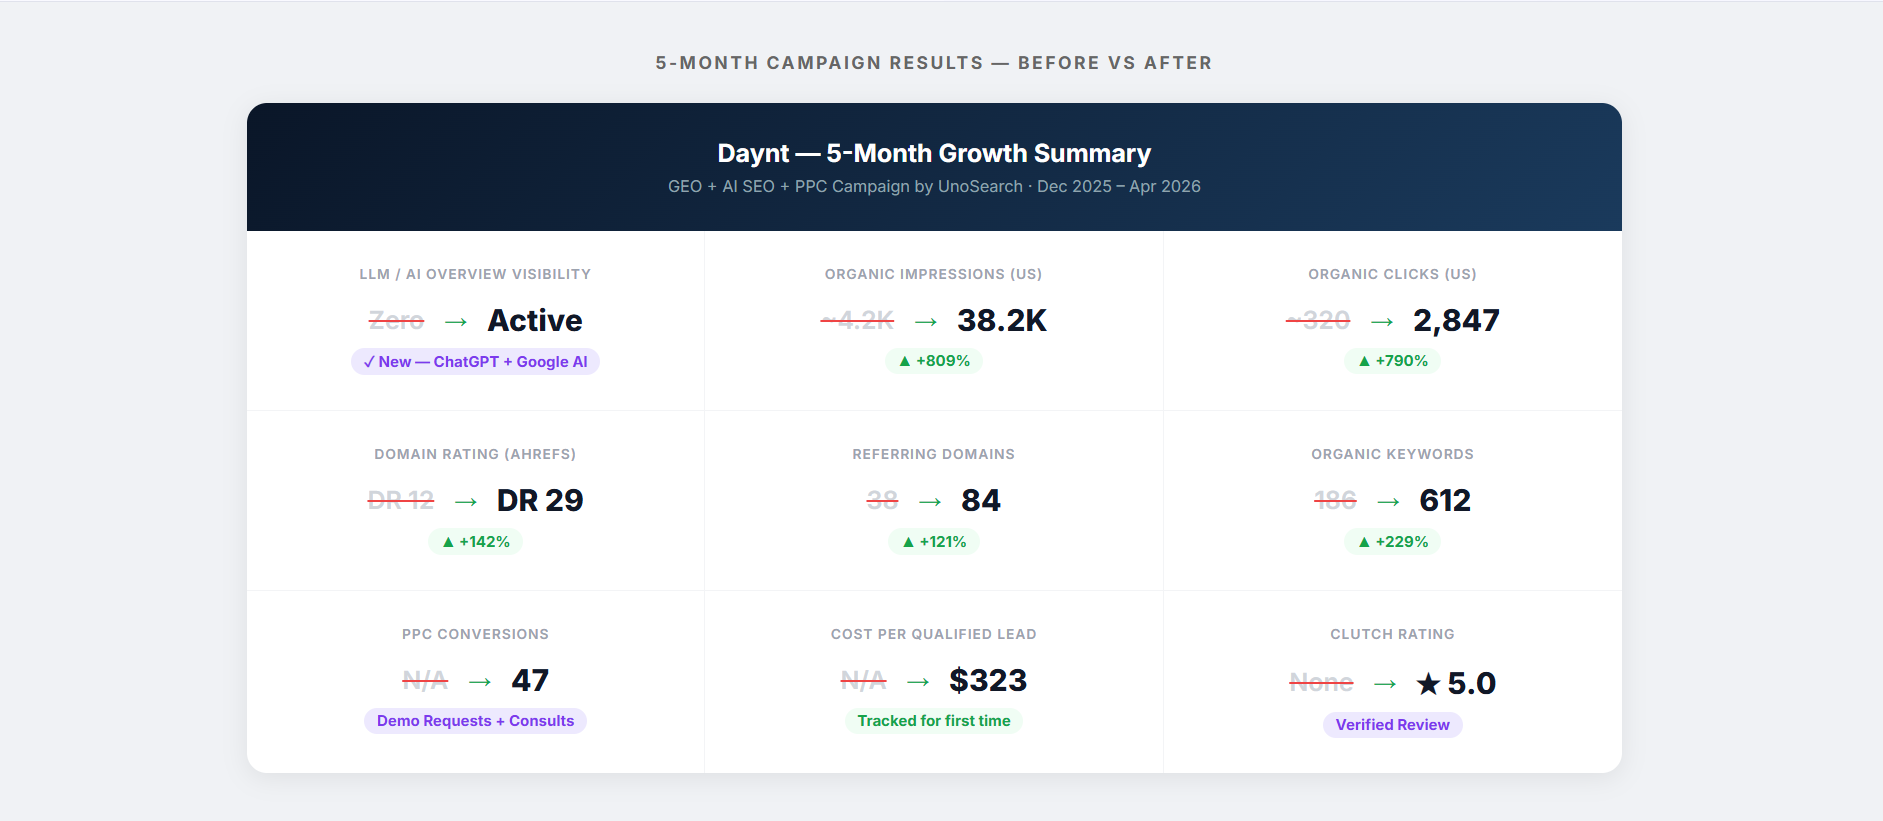Screen dimensions: 1883x821
Task: Click the "+121%" growth badge
Action: pyautogui.click(x=934, y=542)
